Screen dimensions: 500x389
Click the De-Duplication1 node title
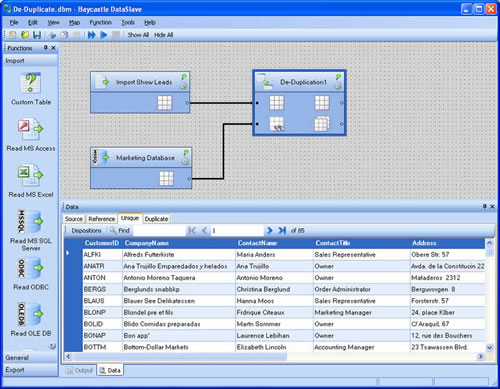303,82
